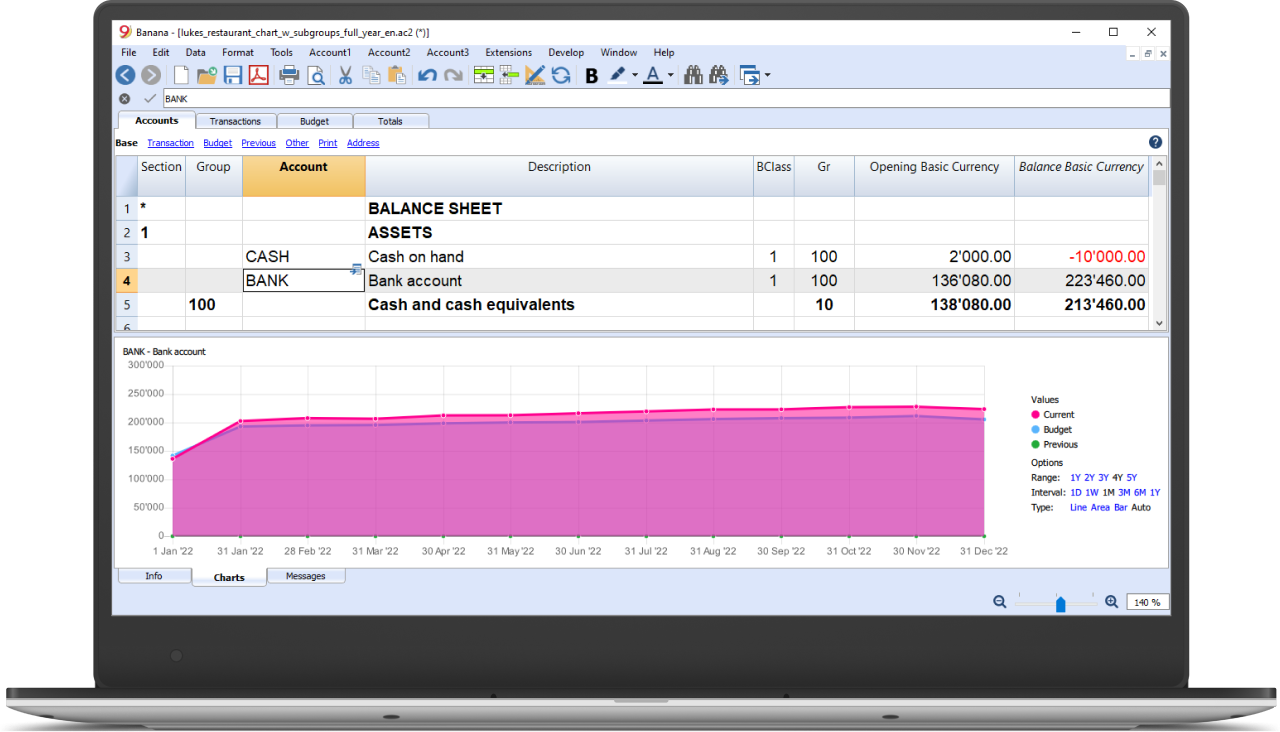
Task: Click the Account column header
Action: [x=304, y=175]
